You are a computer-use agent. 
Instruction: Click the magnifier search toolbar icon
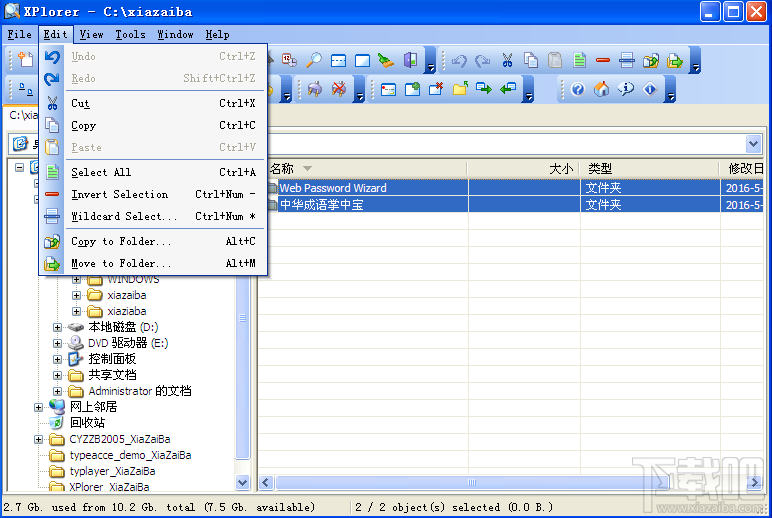(x=314, y=61)
